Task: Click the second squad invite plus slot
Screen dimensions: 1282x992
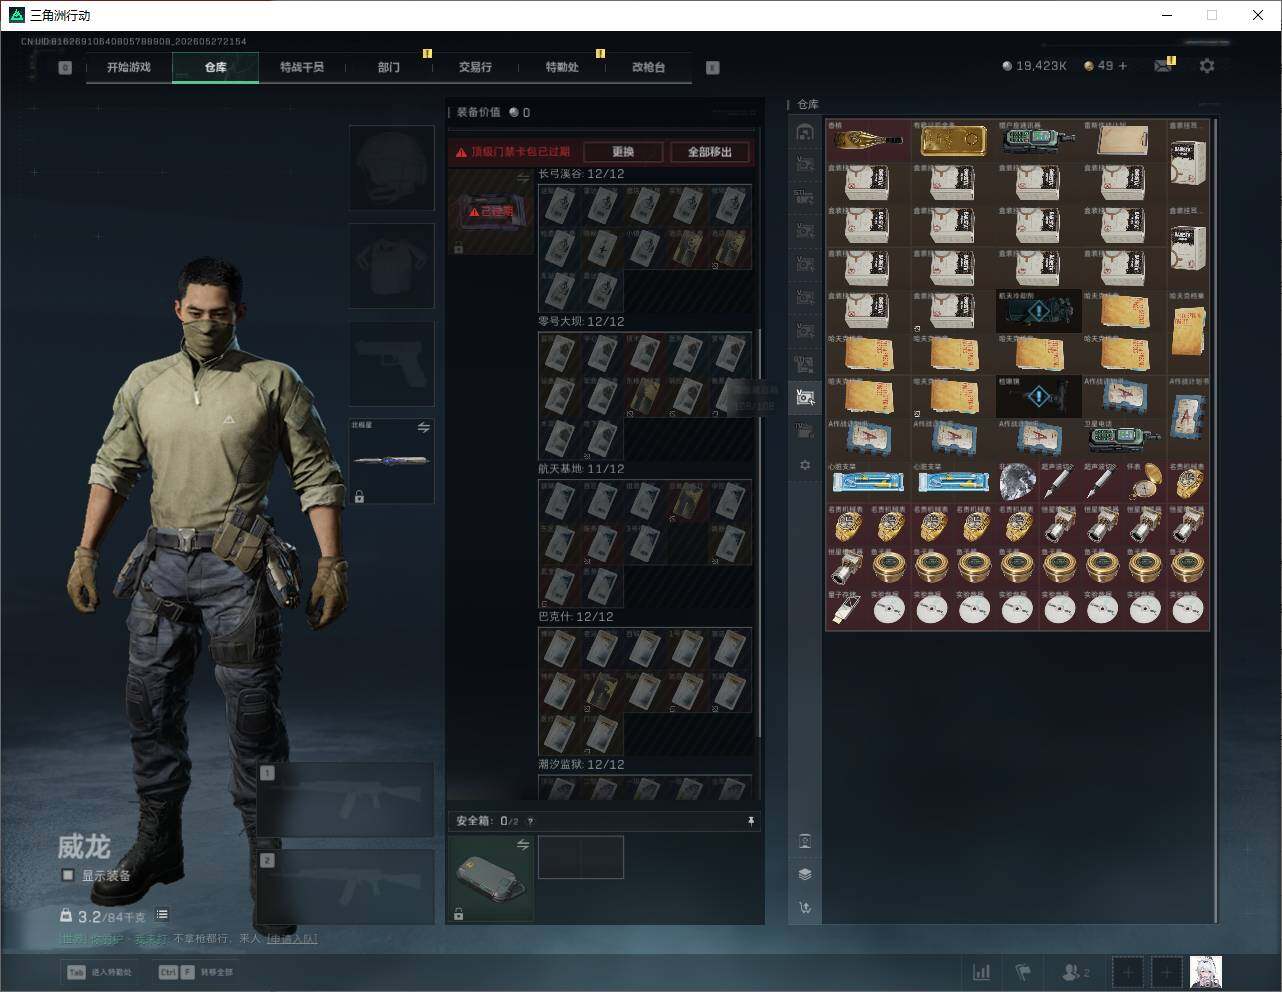Action: point(1166,972)
